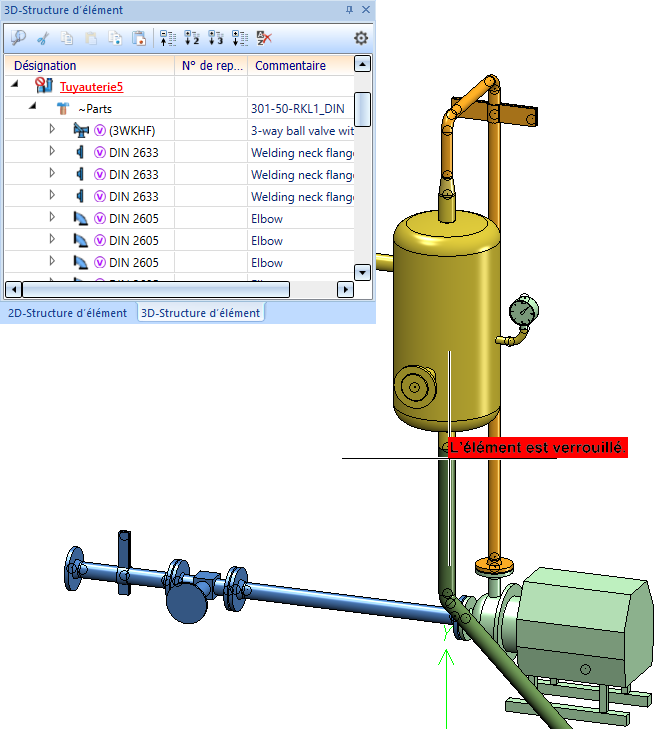Click the search magnifier icon in toolbar

[19, 38]
